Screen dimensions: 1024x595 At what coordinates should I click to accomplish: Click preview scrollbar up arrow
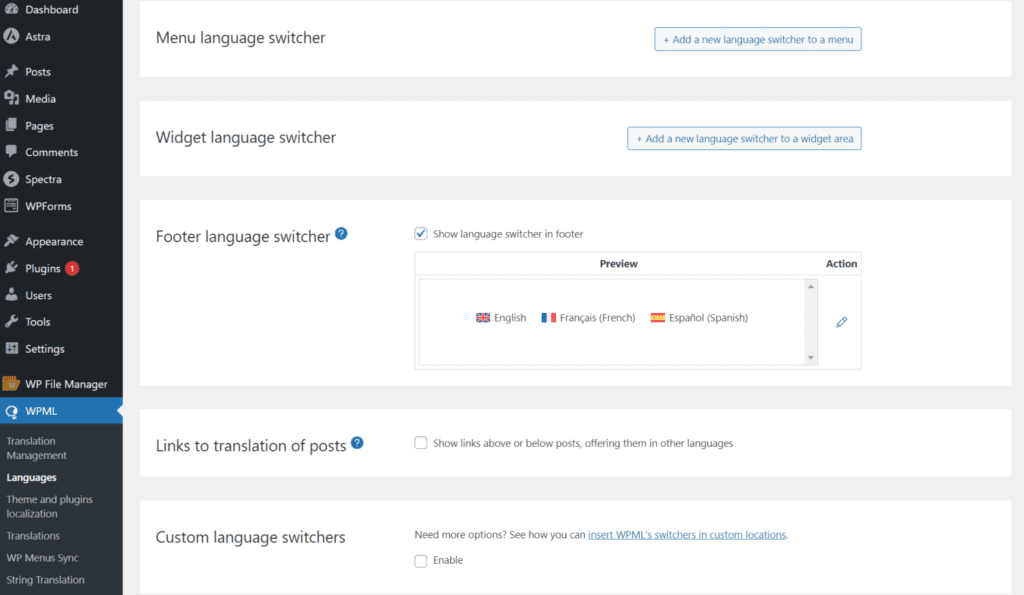pos(810,287)
